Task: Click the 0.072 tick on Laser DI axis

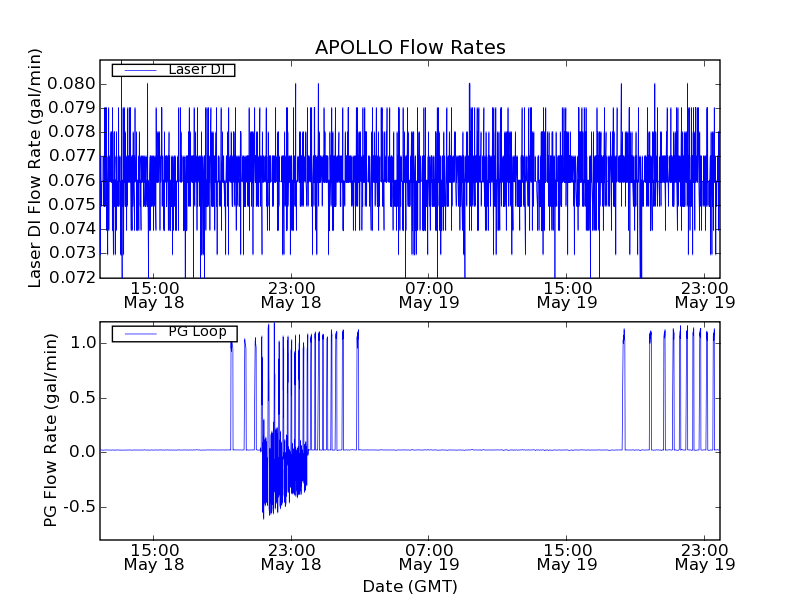Action: pos(73,277)
